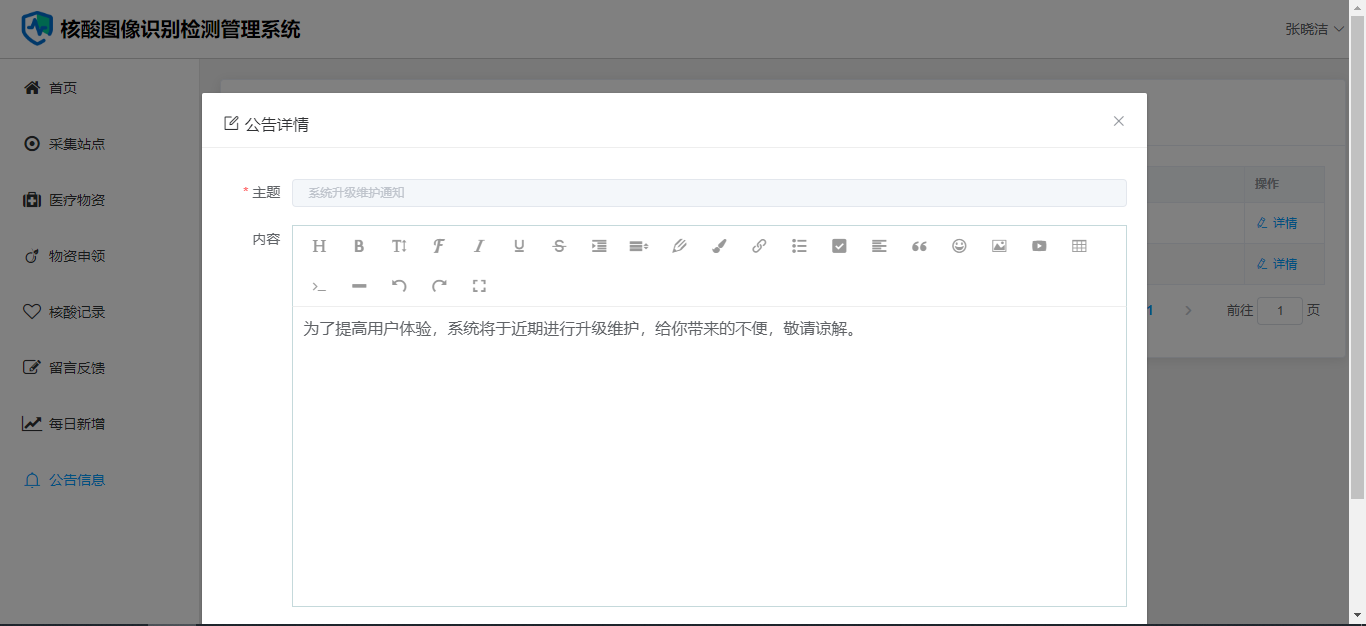Click inside the announcement content text area

pos(709,456)
